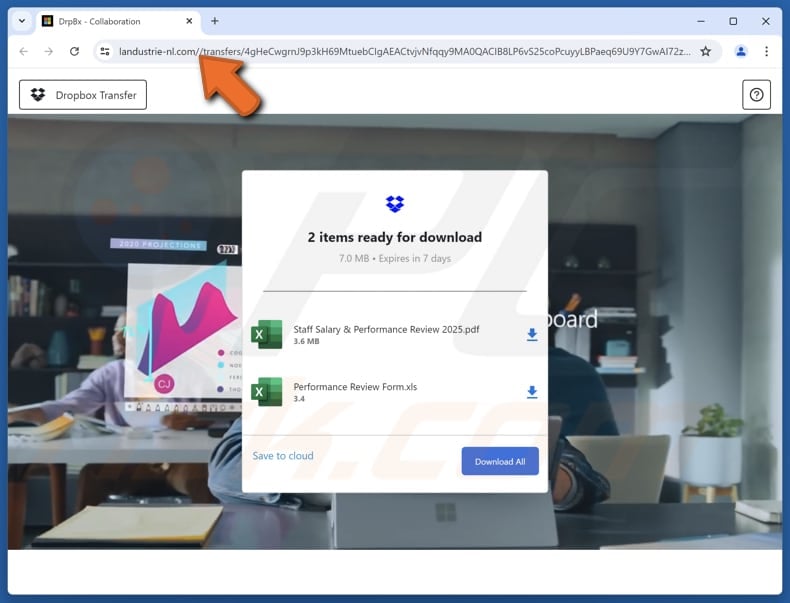Click the Dropbox logo in the card
790x603 pixels.
[x=395, y=204]
